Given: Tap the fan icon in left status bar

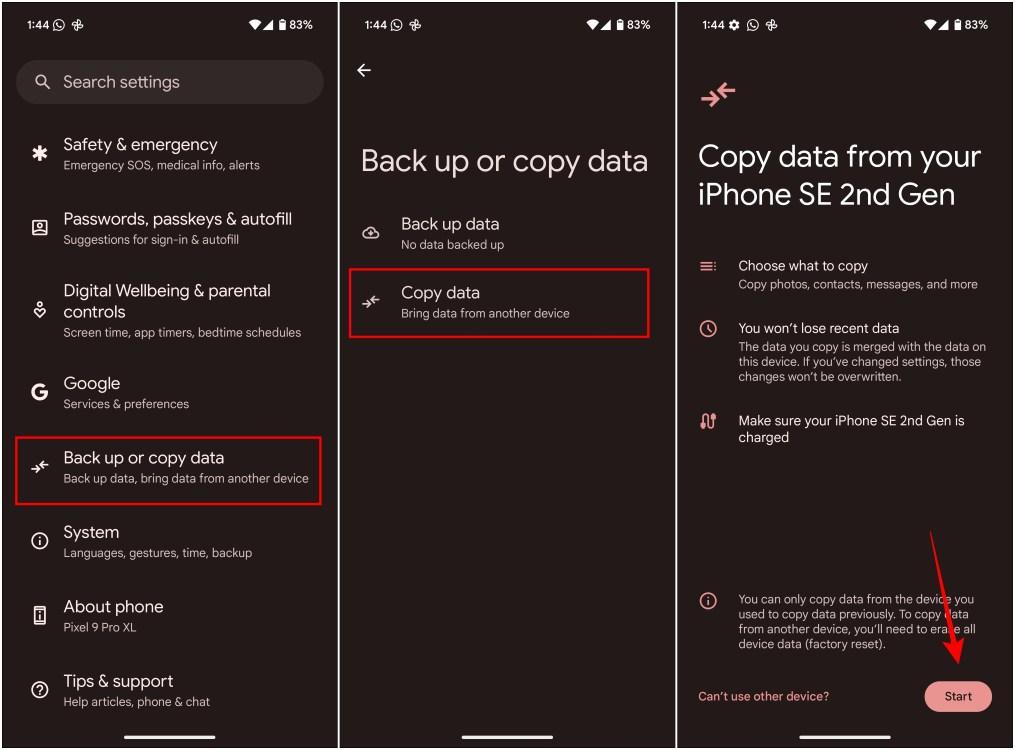Looking at the screenshot, I should click(78, 25).
